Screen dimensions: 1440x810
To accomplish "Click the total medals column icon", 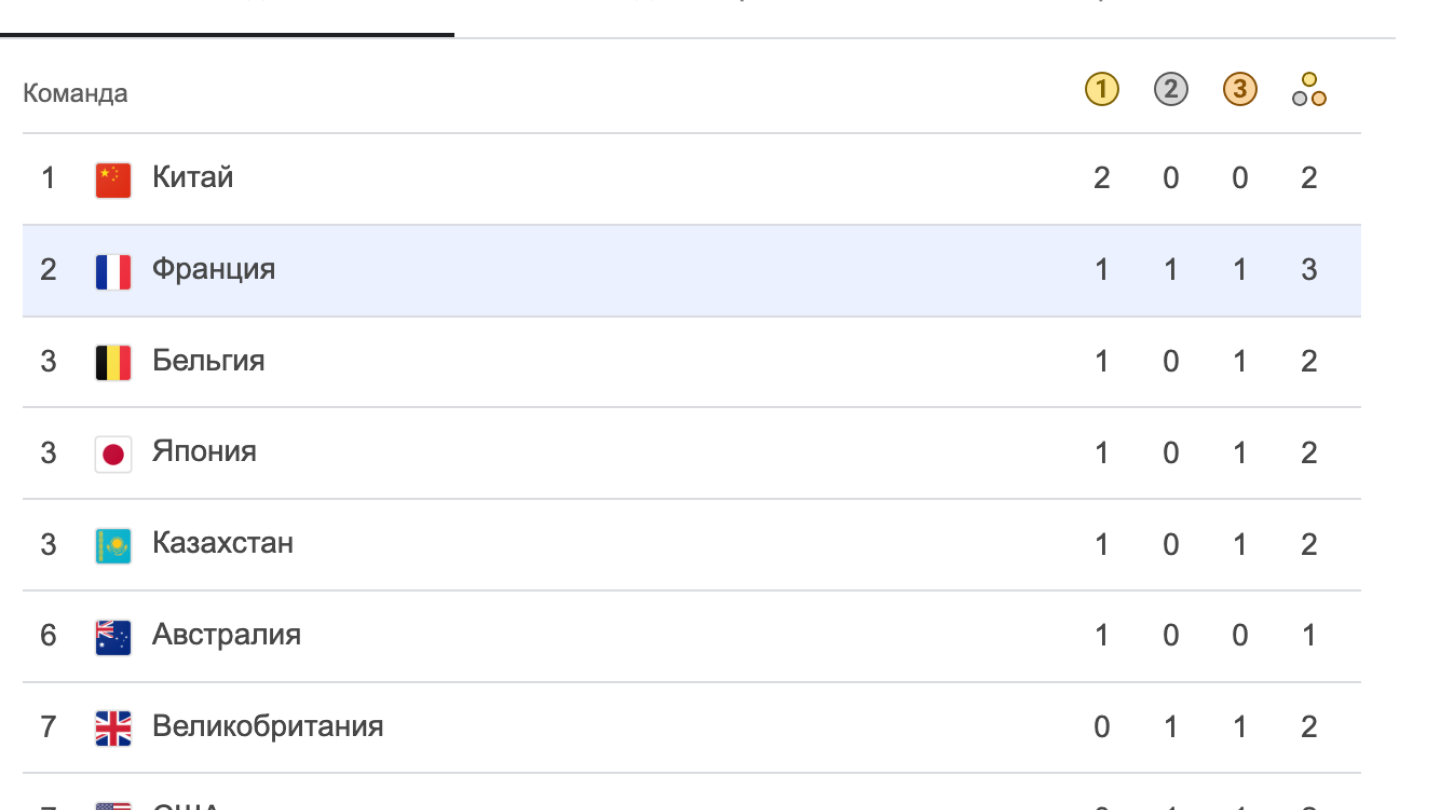I will coord(1308,90).
